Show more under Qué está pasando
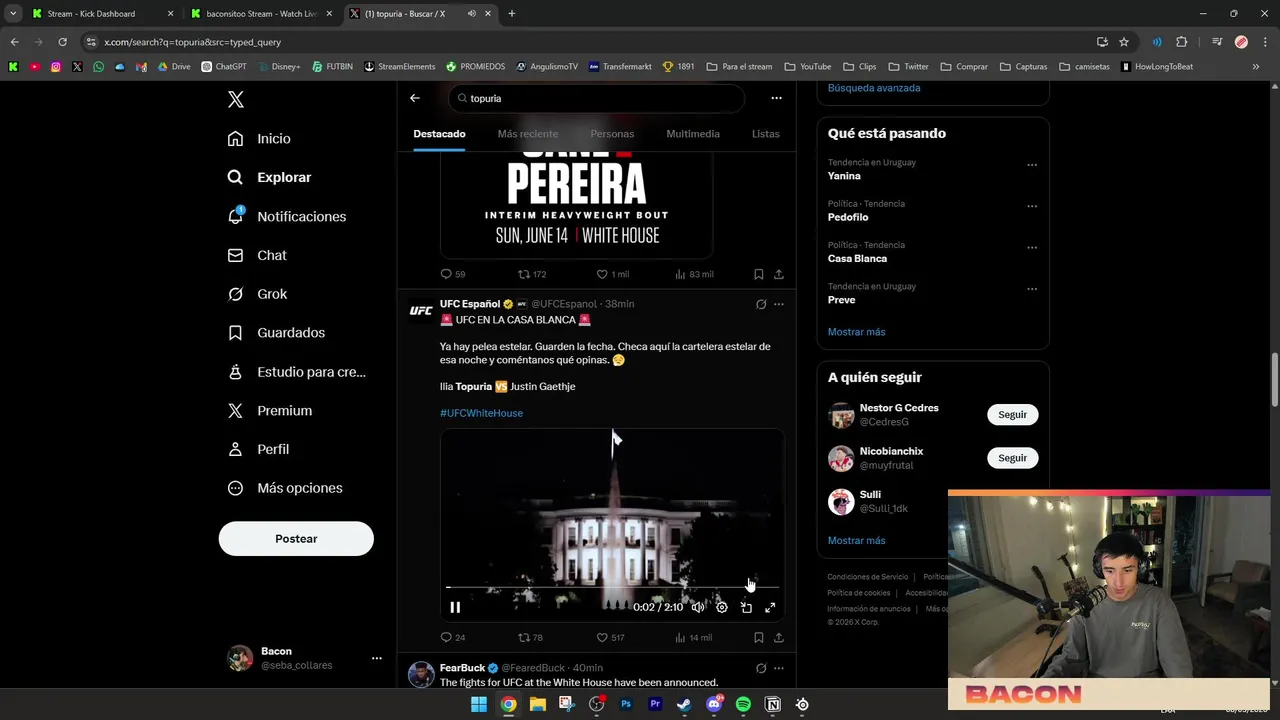Viewport: 1280px width, 720px height. pos(856,332)
